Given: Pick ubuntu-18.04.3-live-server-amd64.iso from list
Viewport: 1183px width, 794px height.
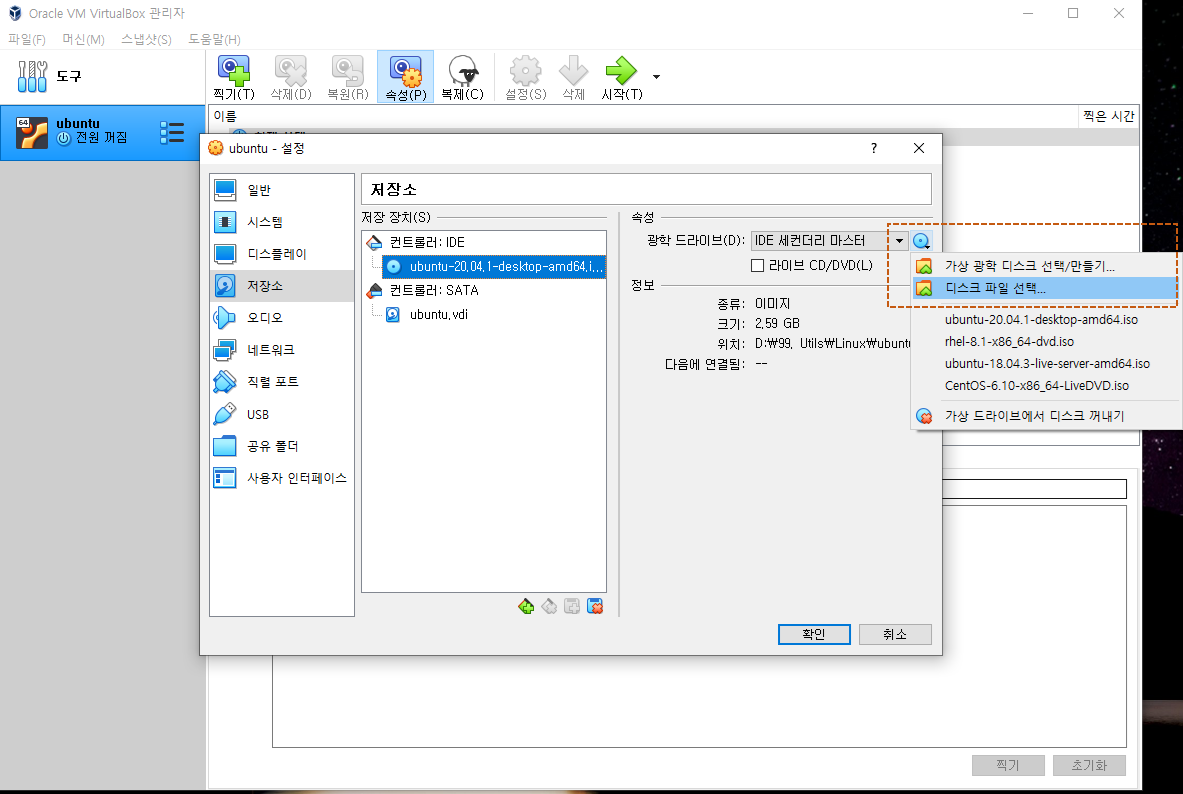Looking at the screenshot, I should click(x=1045, y=363).
